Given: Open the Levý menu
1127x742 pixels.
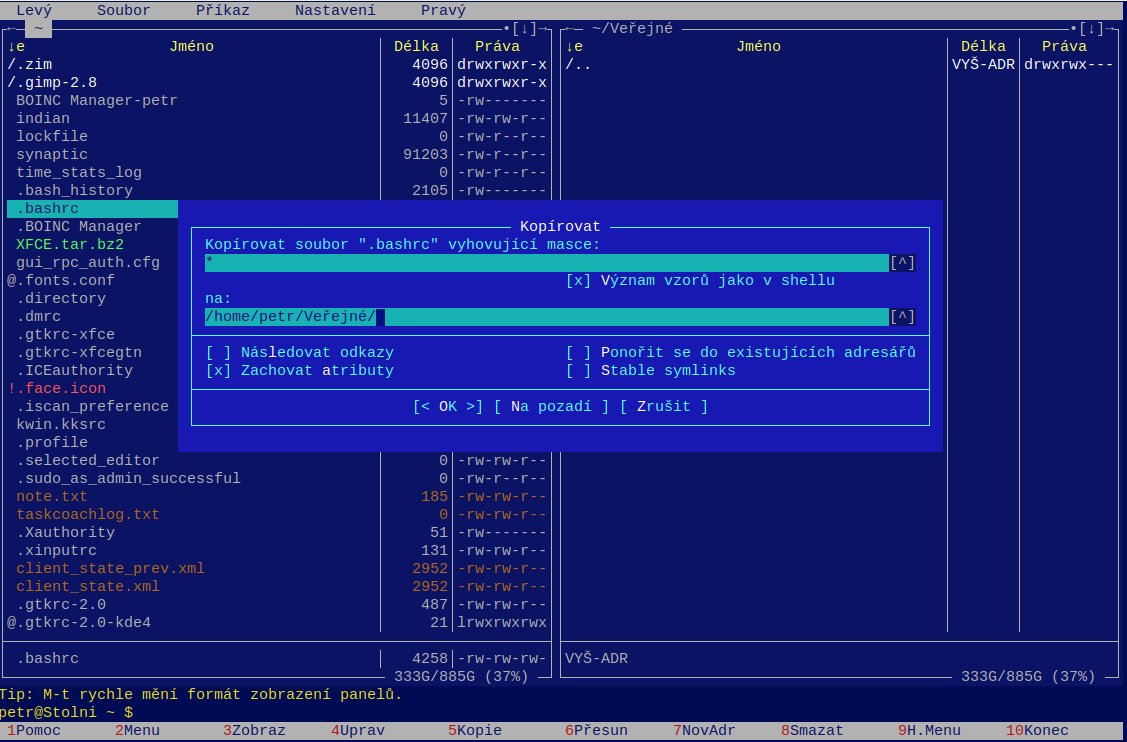Looking at the screenshot, I should pyautogui.click(x=34, y=10).
